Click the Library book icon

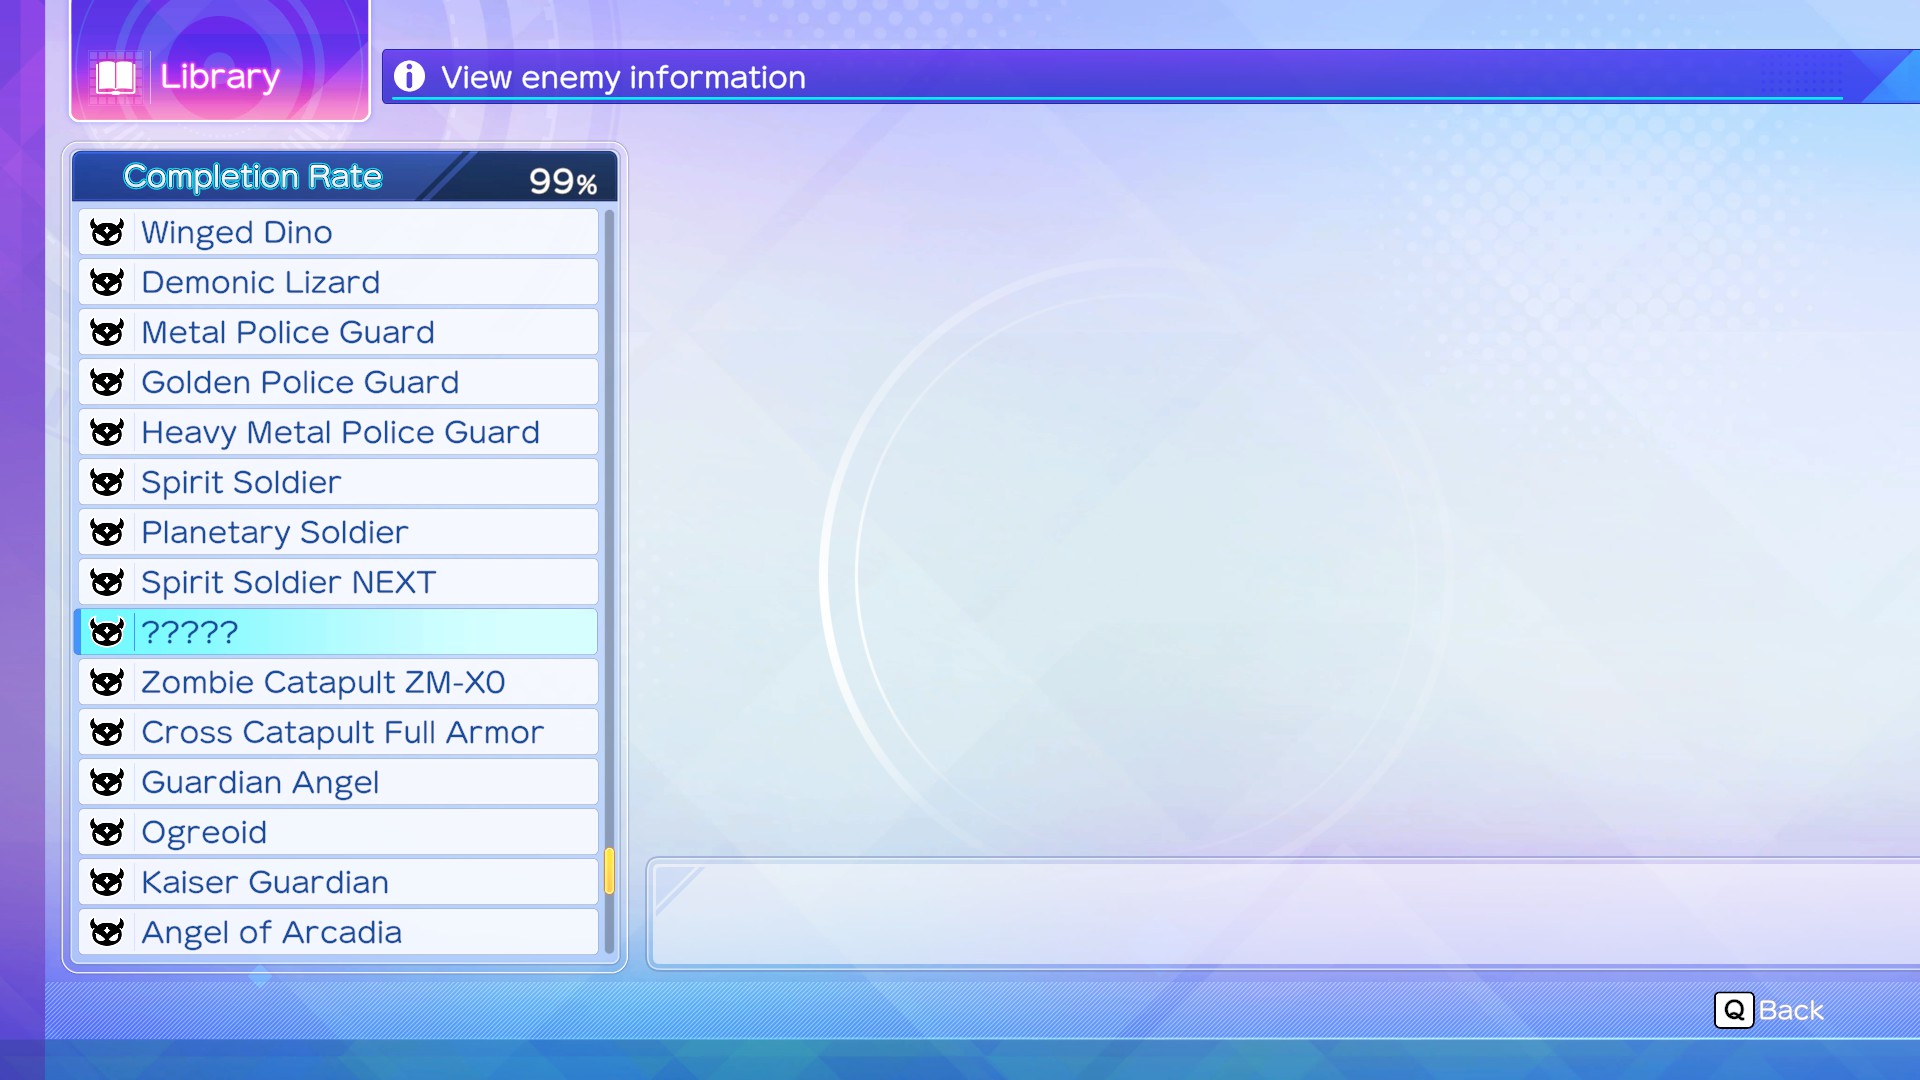click(x=116, y=77)
